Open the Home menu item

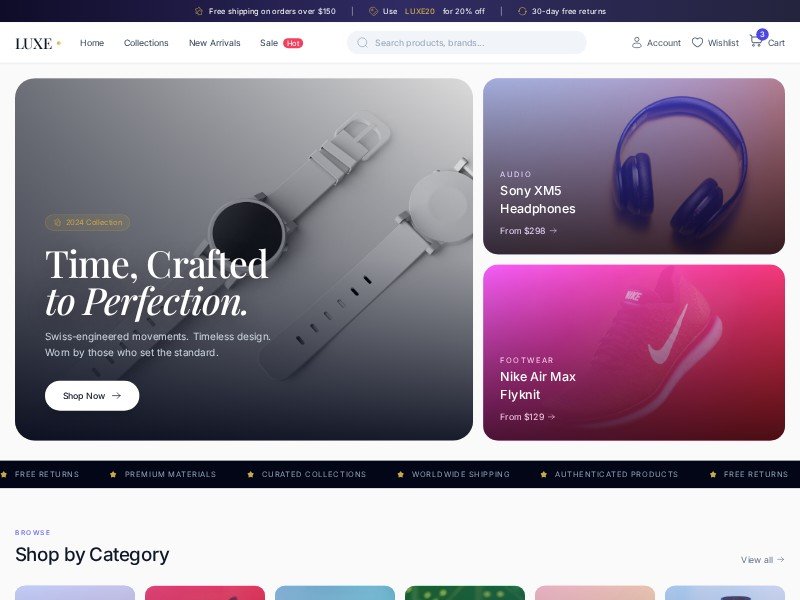(x=92, y=43)
